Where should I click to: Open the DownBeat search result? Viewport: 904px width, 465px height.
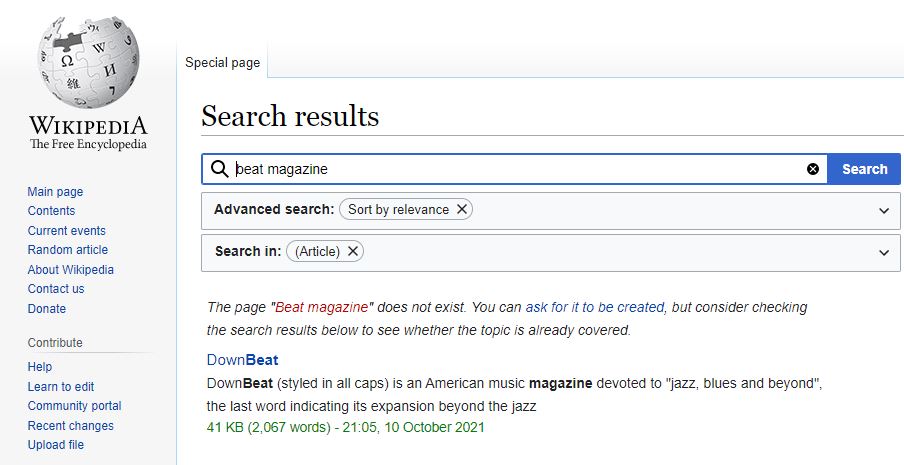[243, 360]
